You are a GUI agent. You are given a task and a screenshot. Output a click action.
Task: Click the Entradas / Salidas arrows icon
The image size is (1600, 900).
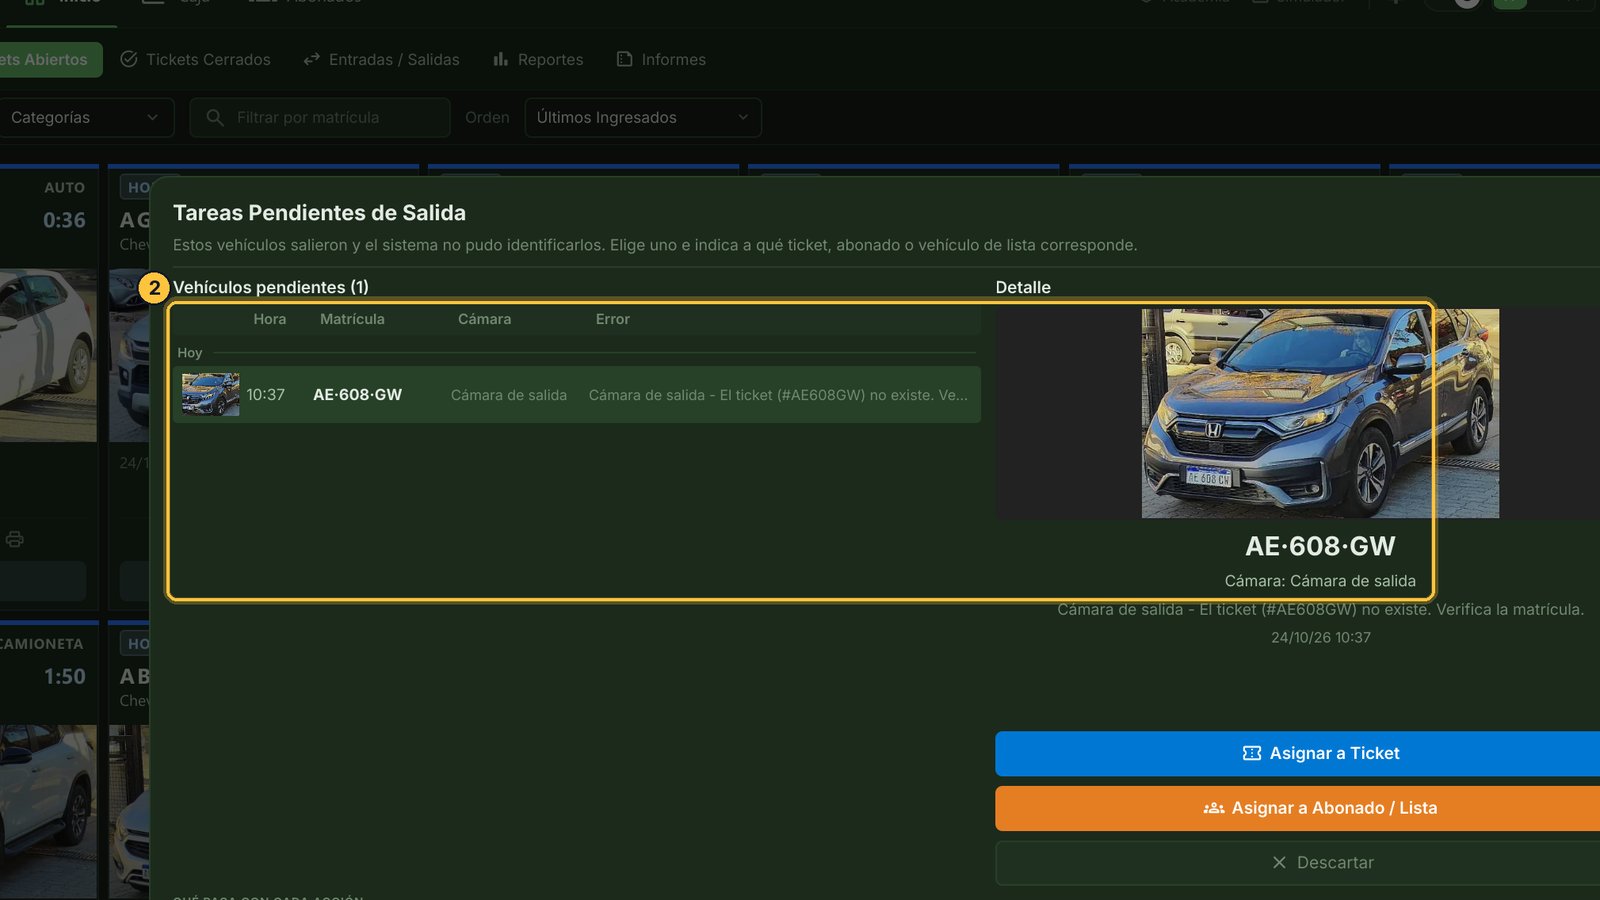[312, 59]
